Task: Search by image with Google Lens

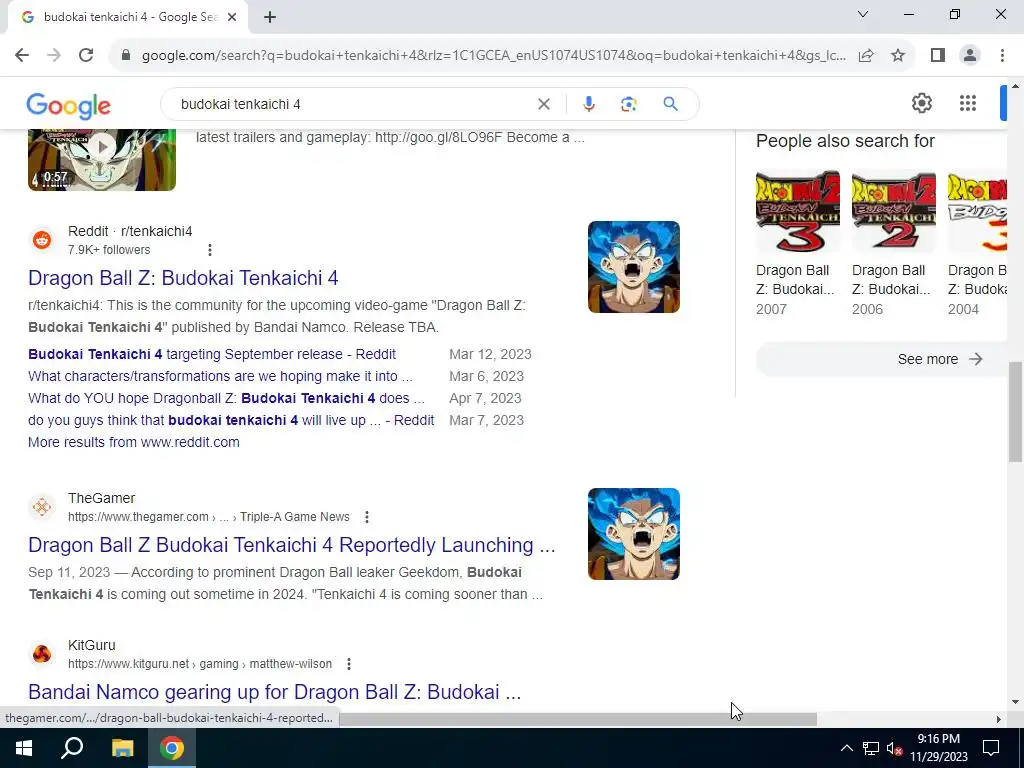Action: tap(628, 104)
